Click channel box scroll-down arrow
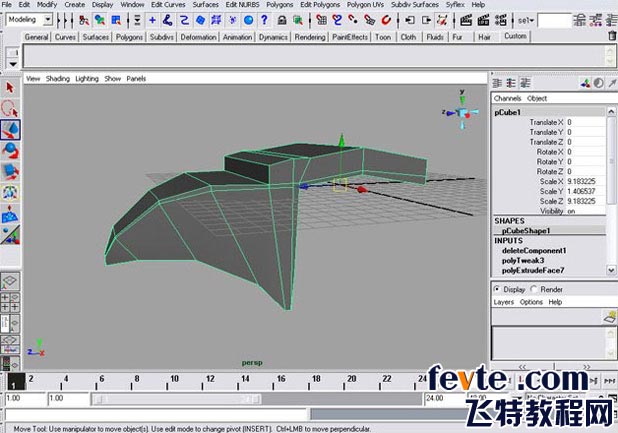 pos(611,270)
